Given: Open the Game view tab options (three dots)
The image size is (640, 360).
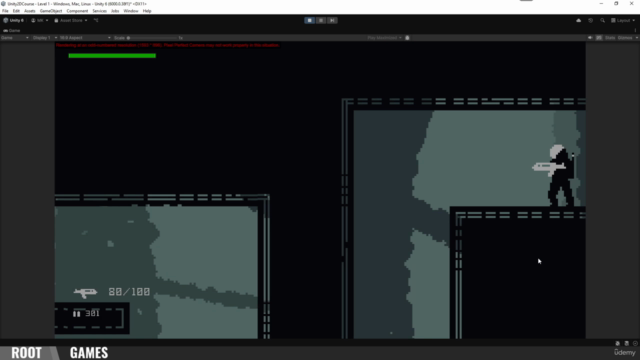Looking at the screenshot, I should (x=635, y=31).
